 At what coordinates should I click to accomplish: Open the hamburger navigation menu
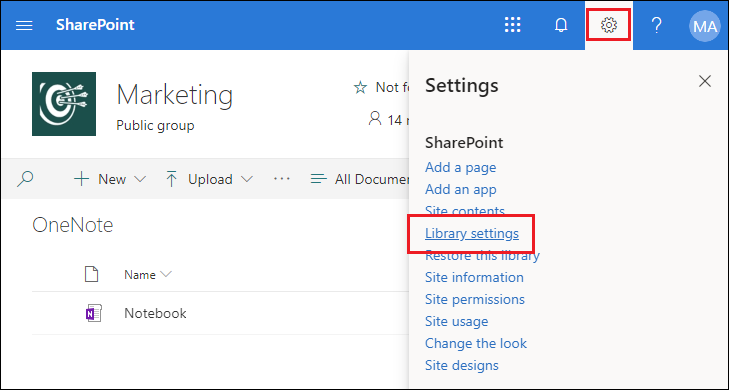point(24,25)
